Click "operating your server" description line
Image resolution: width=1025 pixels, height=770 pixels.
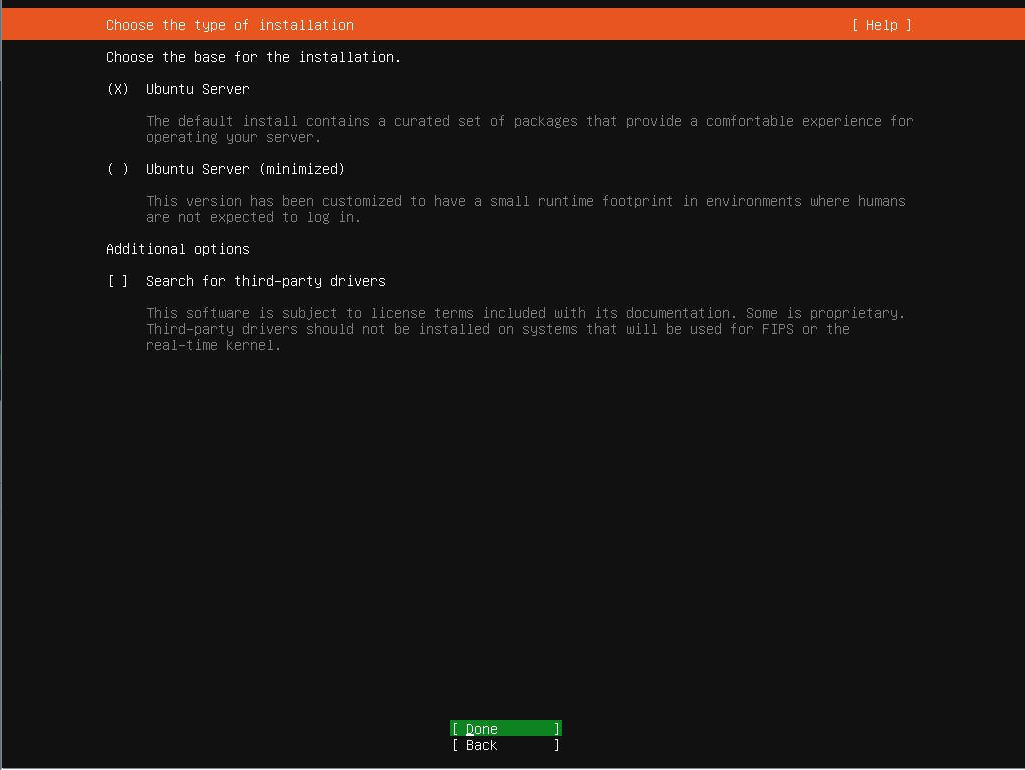point(233,137)
